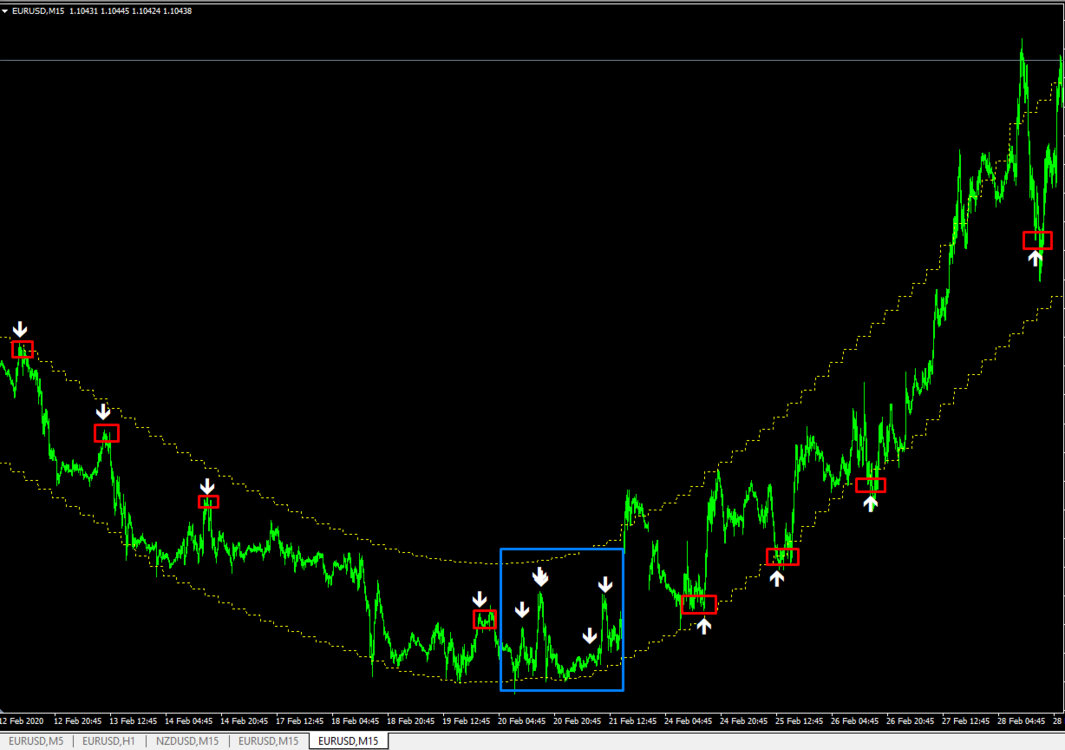Click the 26 Feb 20:45 time label

tap(910, 721)
